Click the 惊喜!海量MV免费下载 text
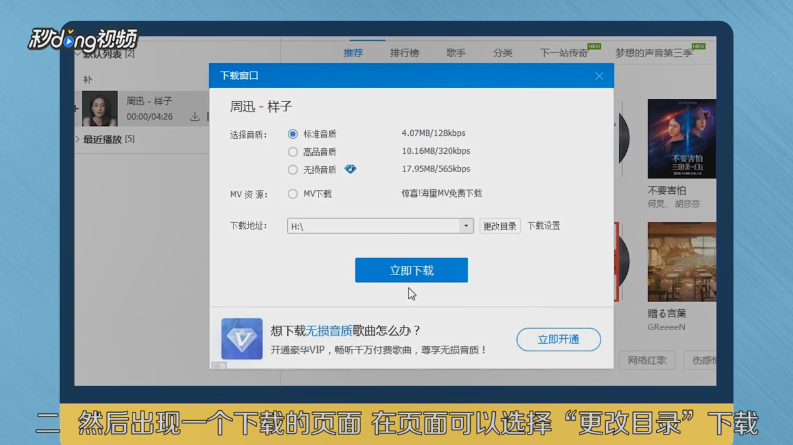 (442, 194)
